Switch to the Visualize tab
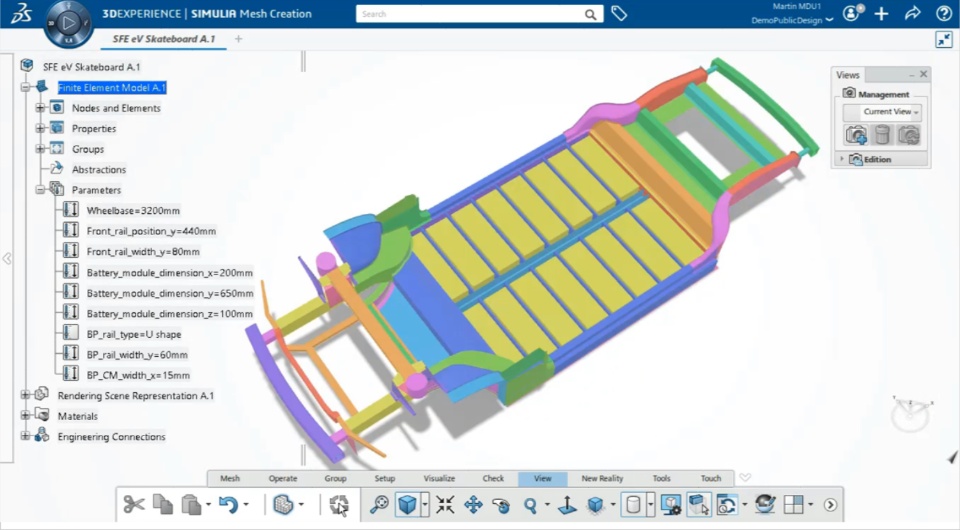The height and width of the screenshot is (530, 960). point(440,479)
